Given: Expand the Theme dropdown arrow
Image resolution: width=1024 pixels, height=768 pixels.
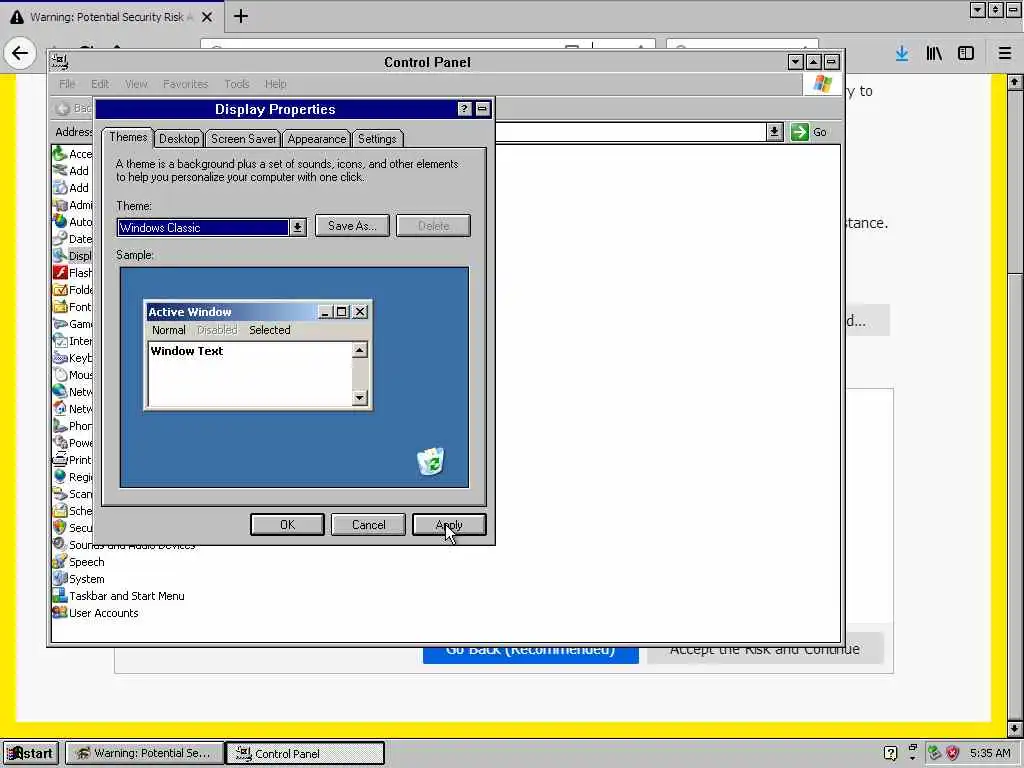Looking at the screenshot, I should tap(298, 227).
